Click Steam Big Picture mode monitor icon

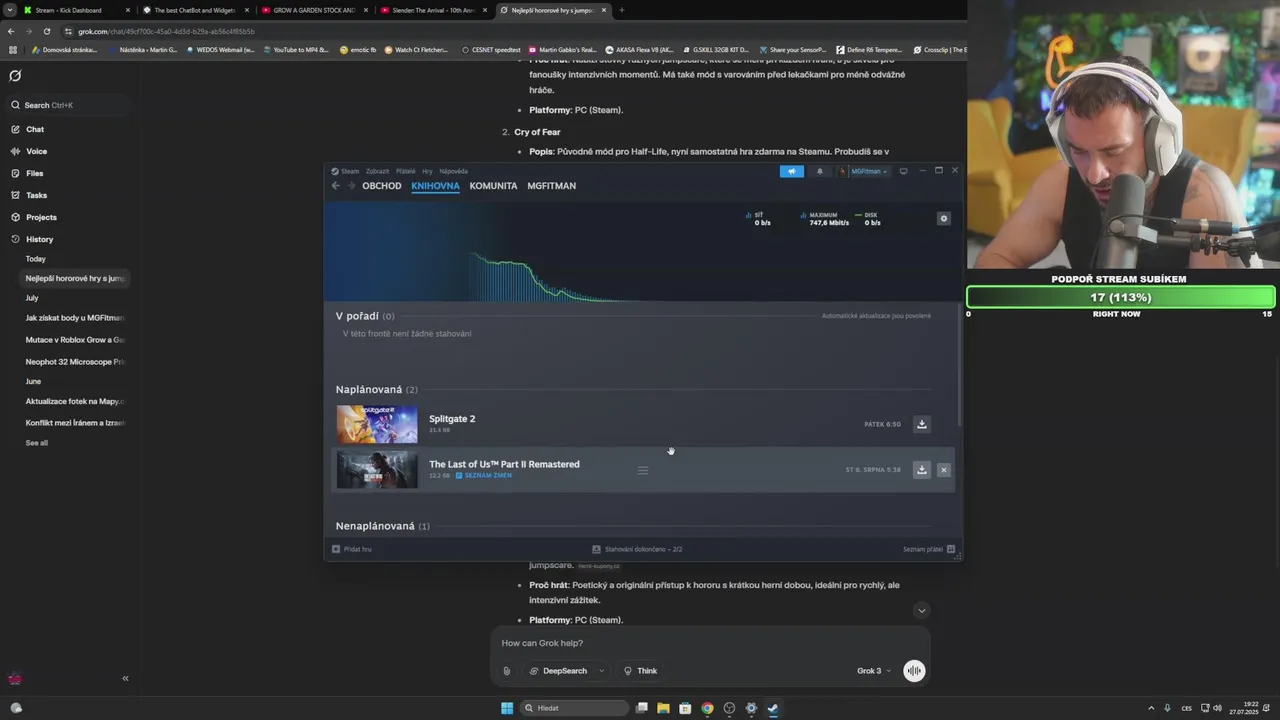(904, 171)
